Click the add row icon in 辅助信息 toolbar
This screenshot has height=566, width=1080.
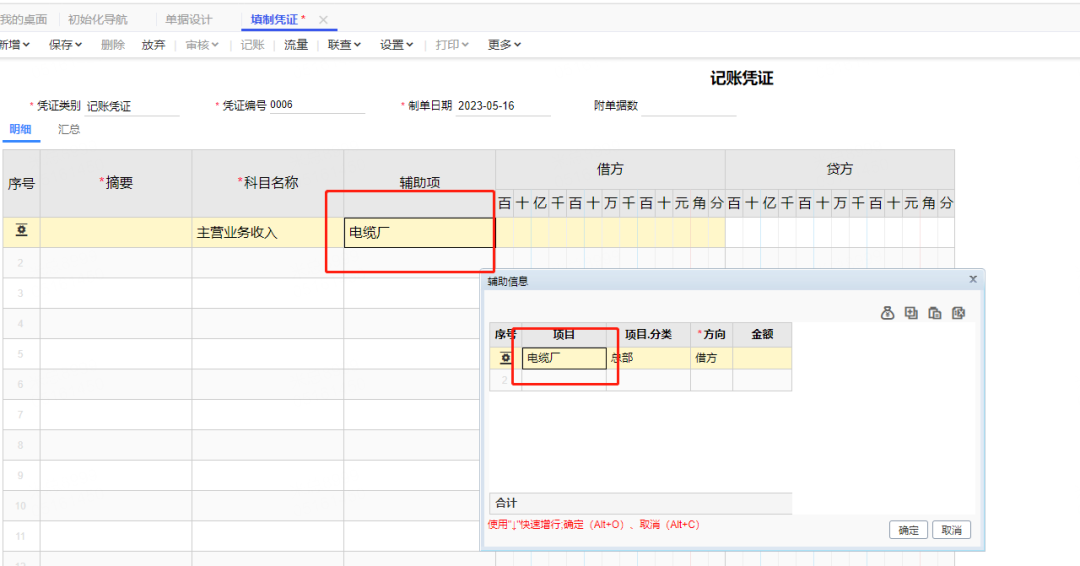[911, 313]
